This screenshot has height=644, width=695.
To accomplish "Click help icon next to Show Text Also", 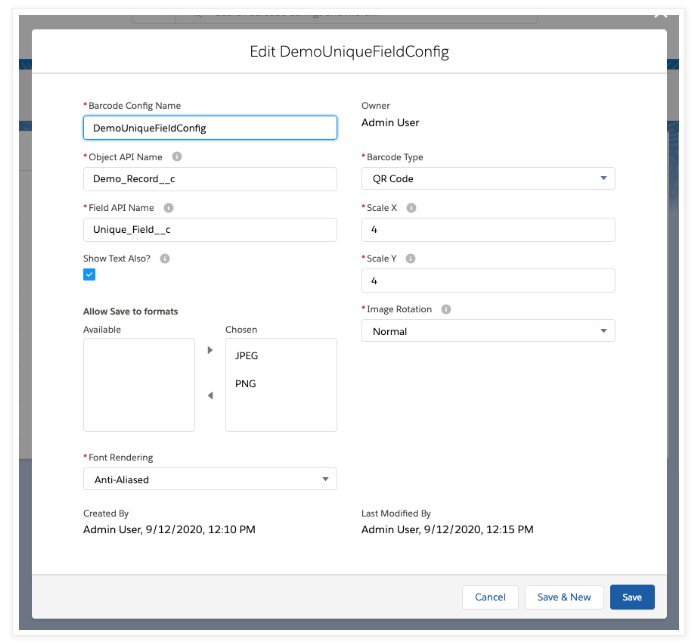I will tap(165, 258).
